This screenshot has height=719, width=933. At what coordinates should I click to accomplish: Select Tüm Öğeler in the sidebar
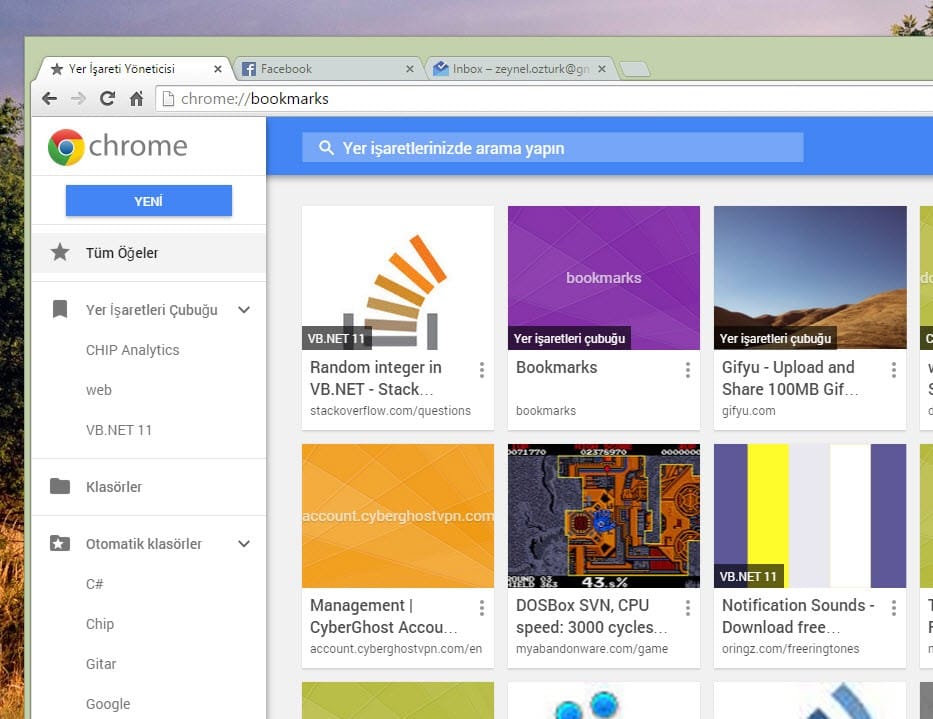(122, 253)
